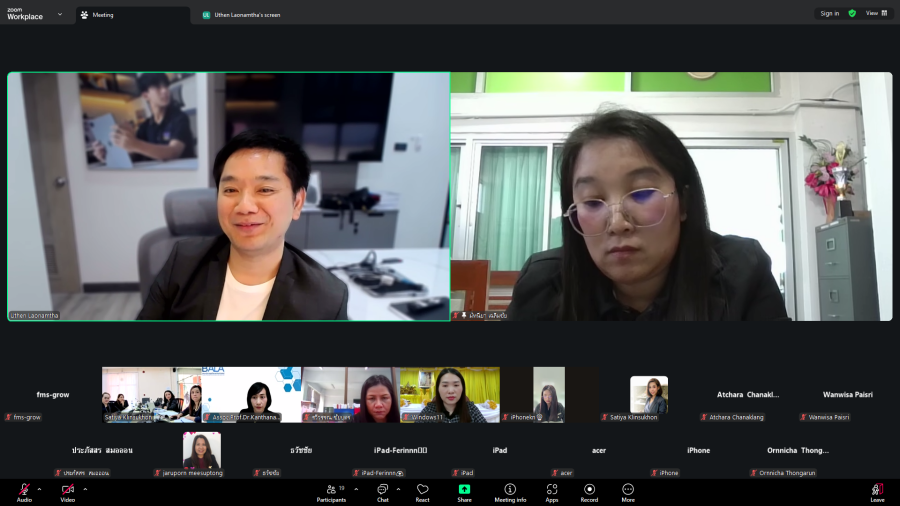
Task: Click the green encryption shield icon
Action: [852, 13]
